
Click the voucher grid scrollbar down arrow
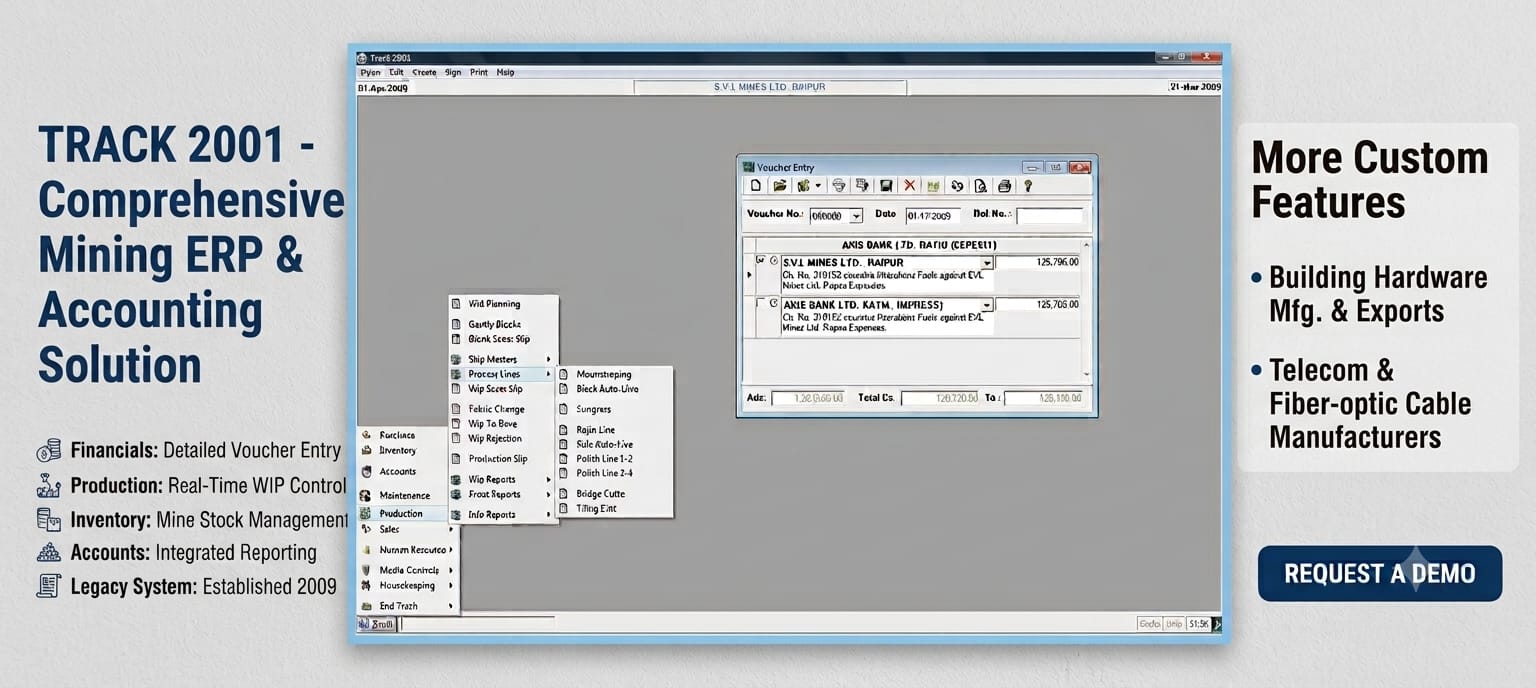[x=1086, y=373]
